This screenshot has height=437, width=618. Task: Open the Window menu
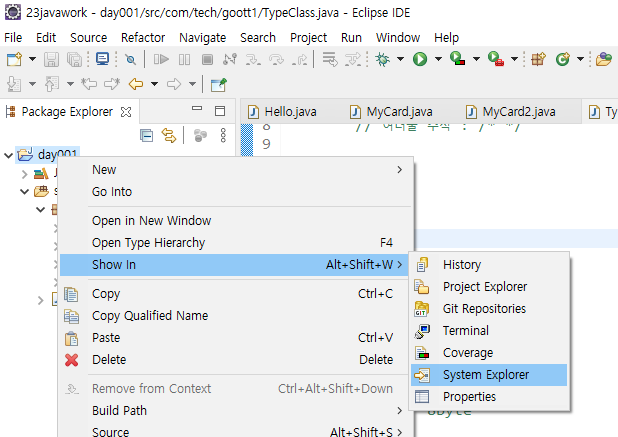pyautogui.click(x=398, y=38)
